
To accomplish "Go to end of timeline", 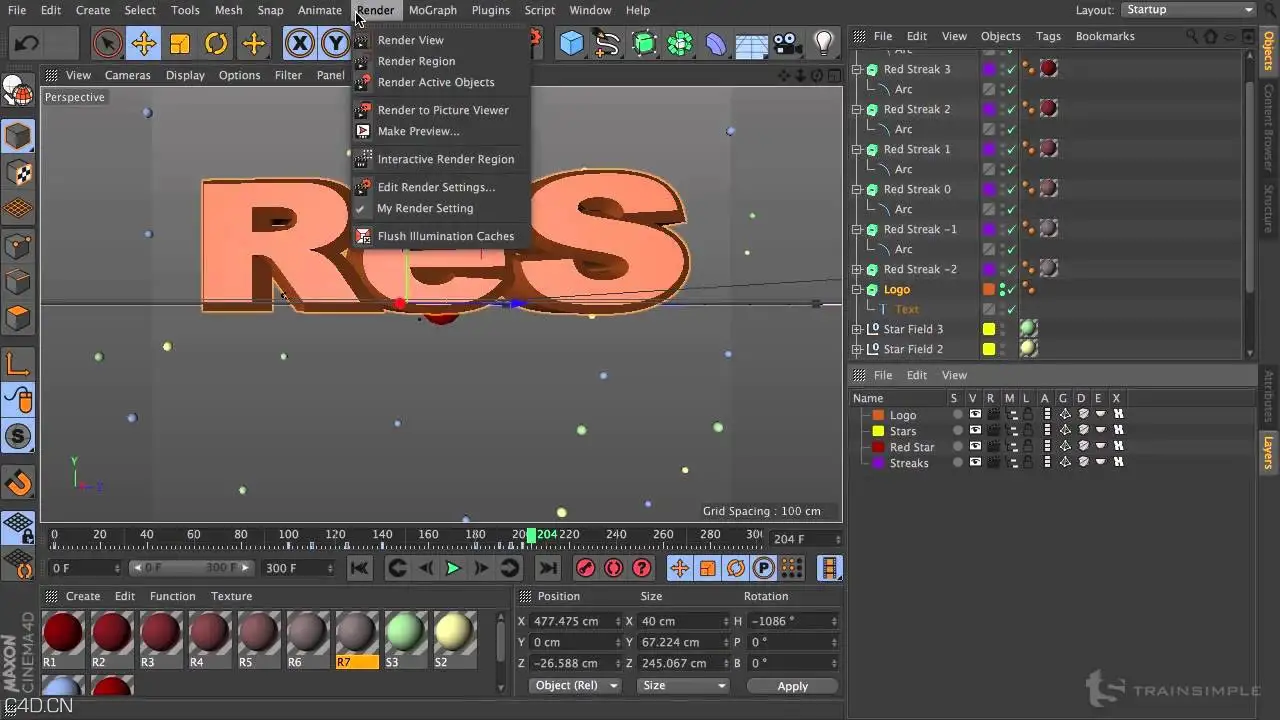I will [548, 568].
